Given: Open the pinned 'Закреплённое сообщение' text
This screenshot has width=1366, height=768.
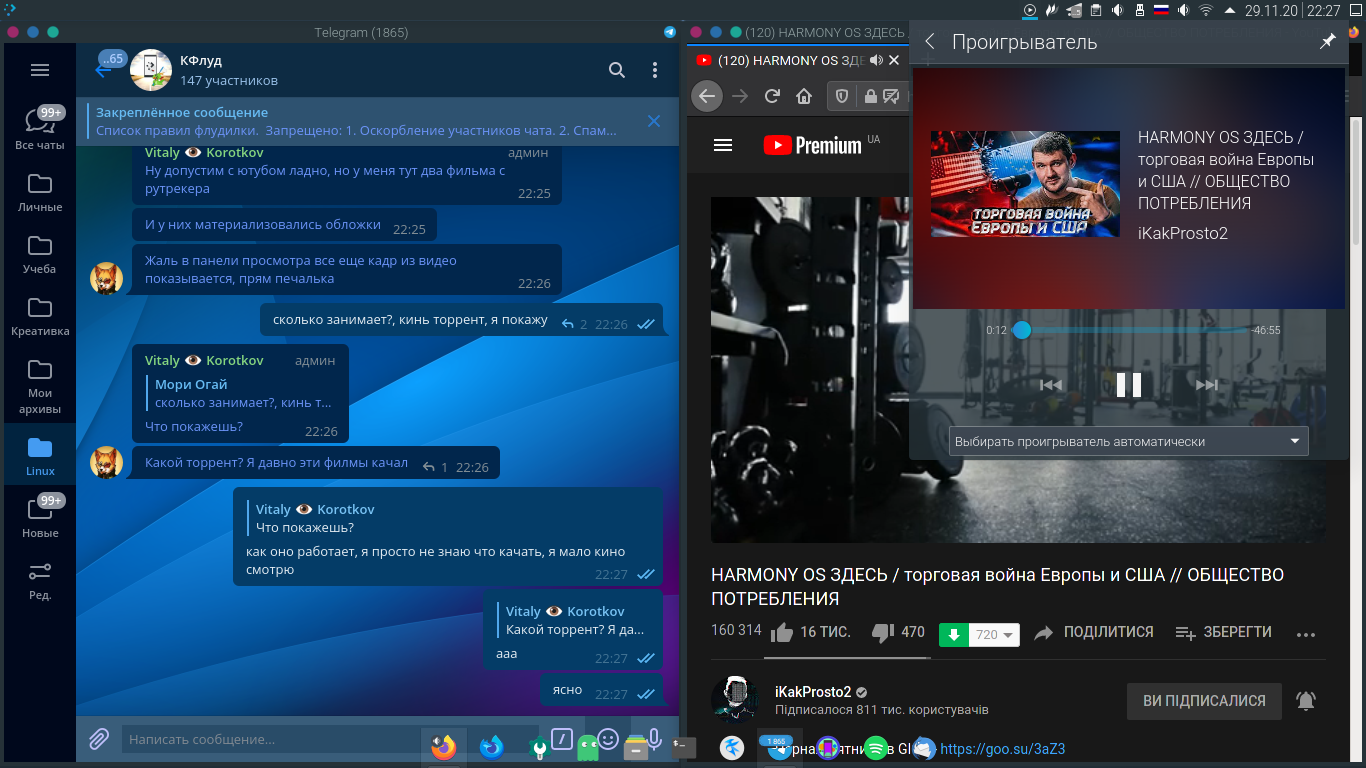Looking at the screenshot, I should [356, 121].
